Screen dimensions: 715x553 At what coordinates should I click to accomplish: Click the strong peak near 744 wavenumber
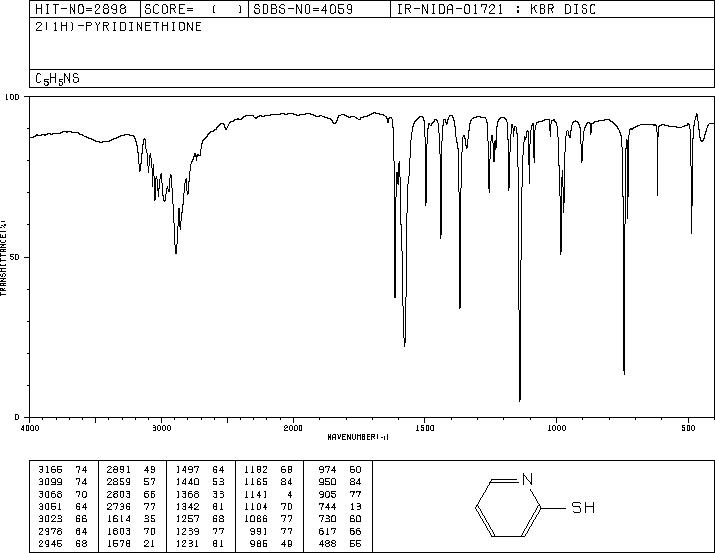click(x=624, y=372)
